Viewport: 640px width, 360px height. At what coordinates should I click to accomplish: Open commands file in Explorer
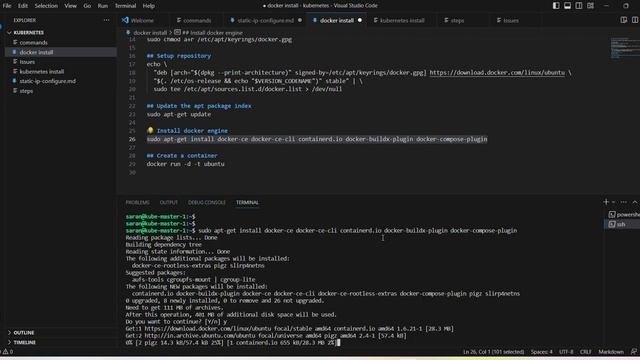point(33,42)
